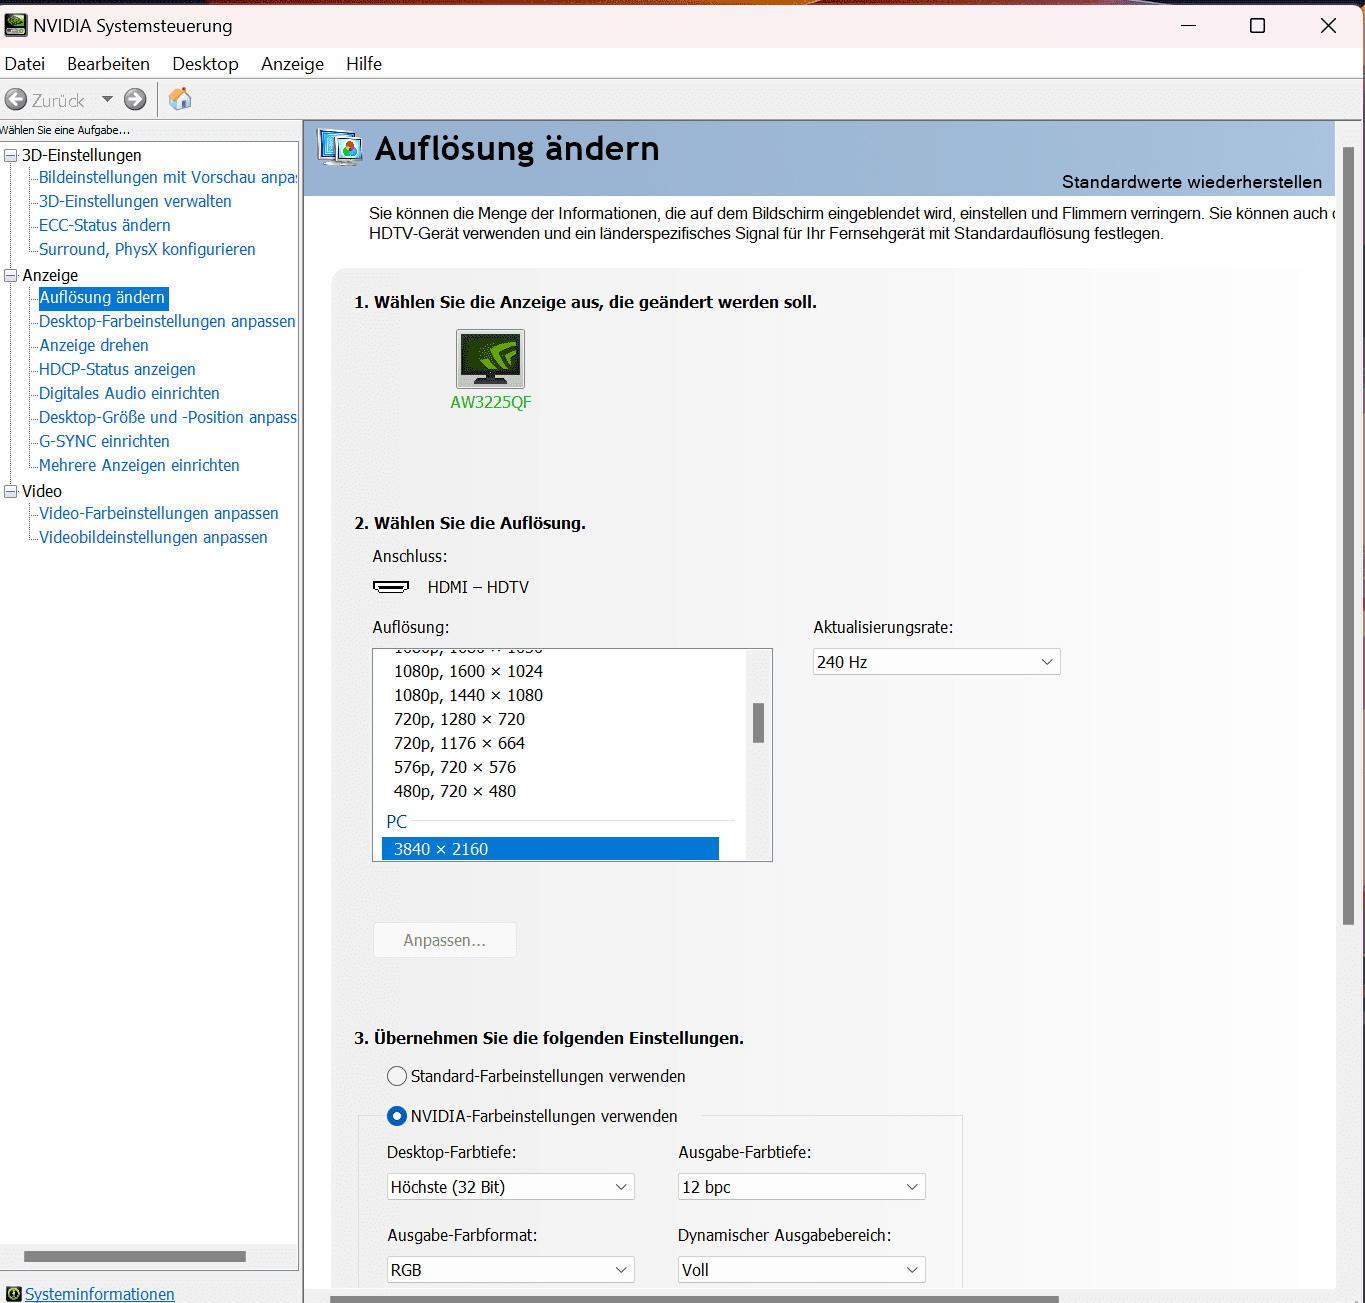Select resolution '480p, 720 × 480'
The image size is (1365, 1303).
coord(455,791)
